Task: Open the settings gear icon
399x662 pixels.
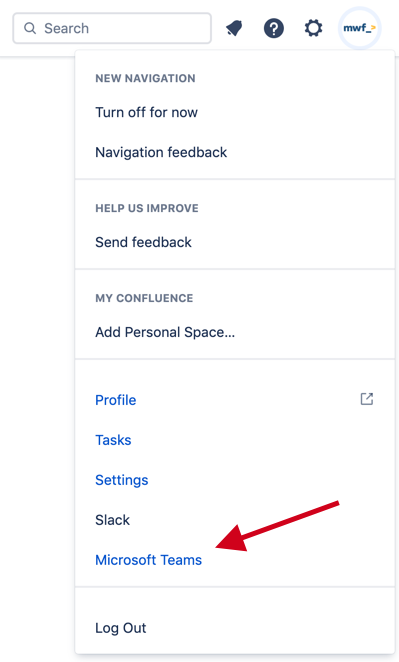Action: [313, 28]
